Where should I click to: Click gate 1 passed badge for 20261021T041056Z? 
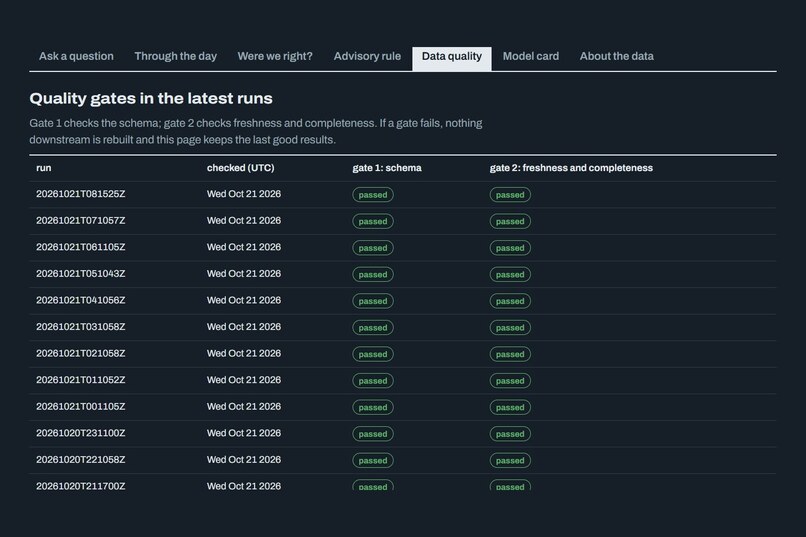[373, 301]
